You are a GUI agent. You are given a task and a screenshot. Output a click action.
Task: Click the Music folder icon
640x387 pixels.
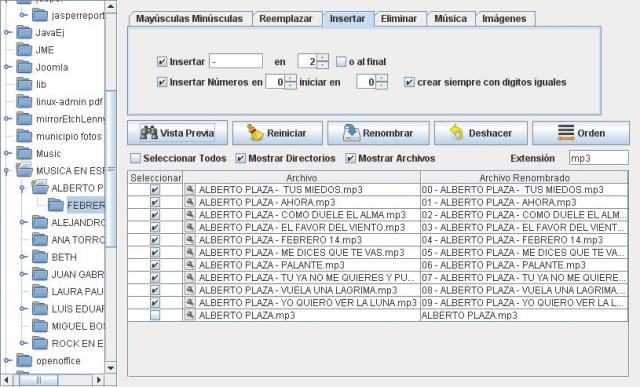(x=24, y=153)
